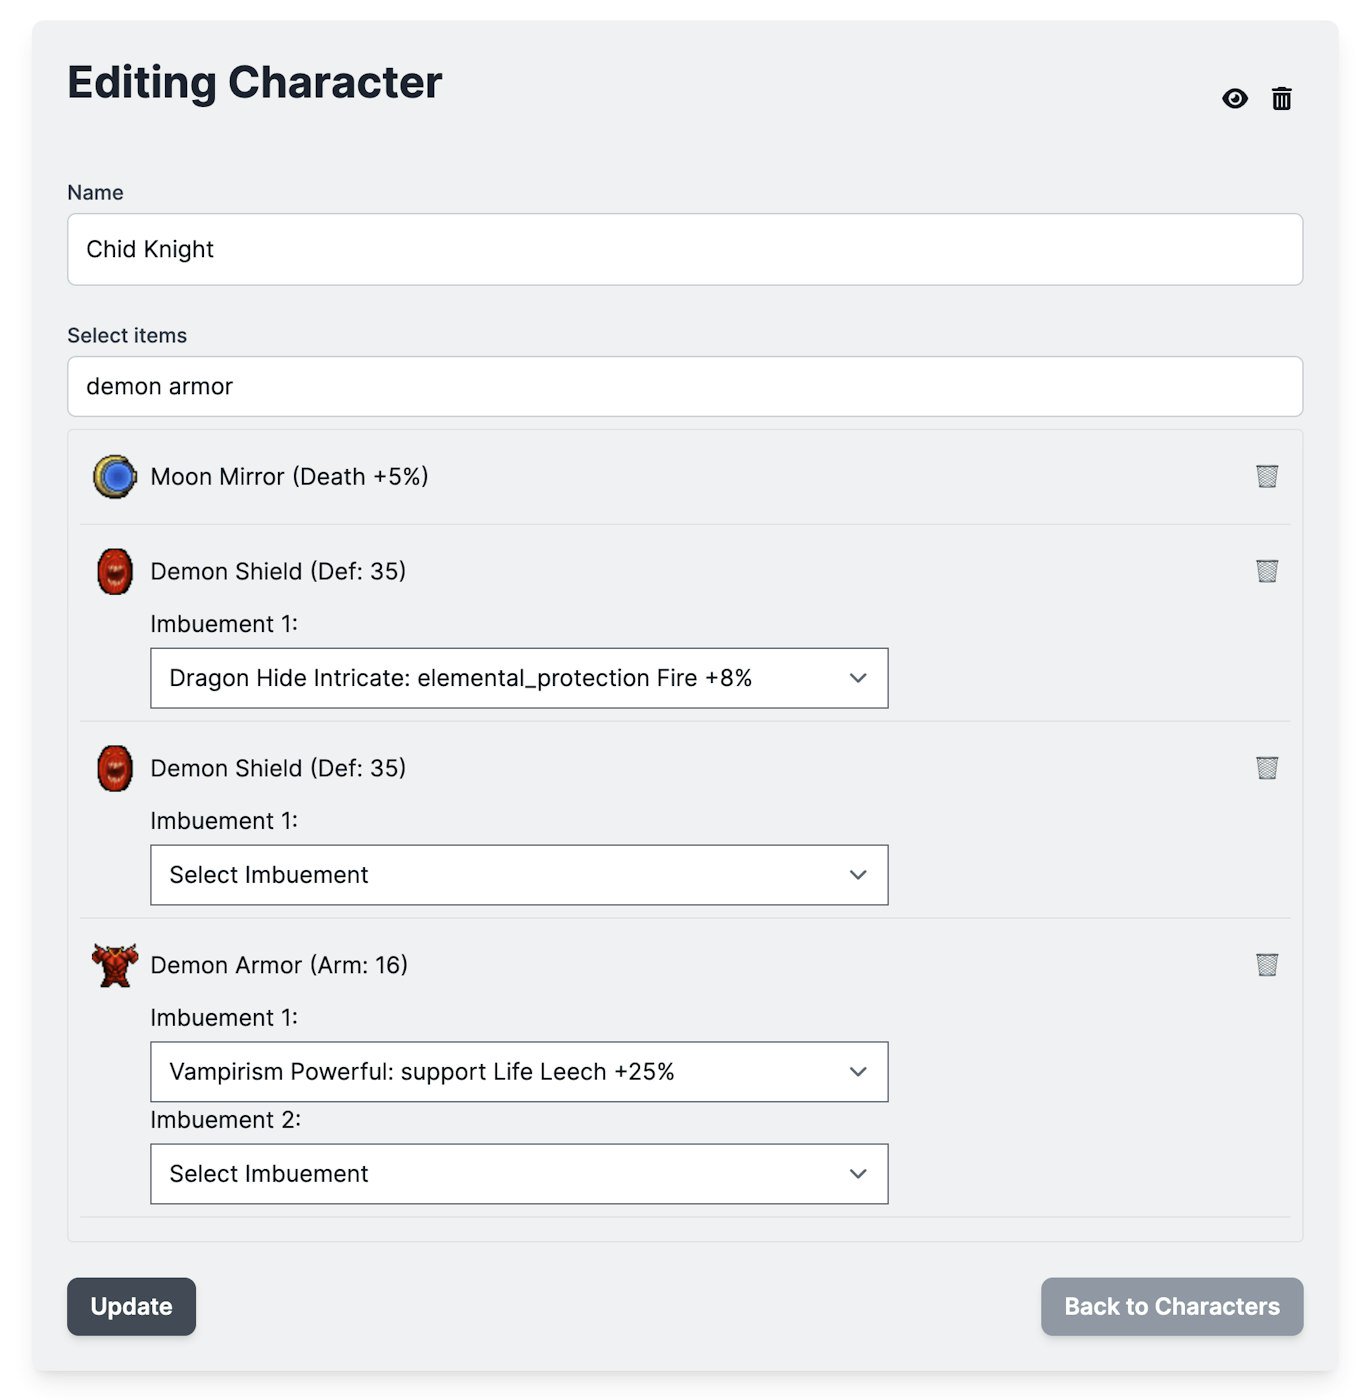Click the Select items search field

click(685, 386)
